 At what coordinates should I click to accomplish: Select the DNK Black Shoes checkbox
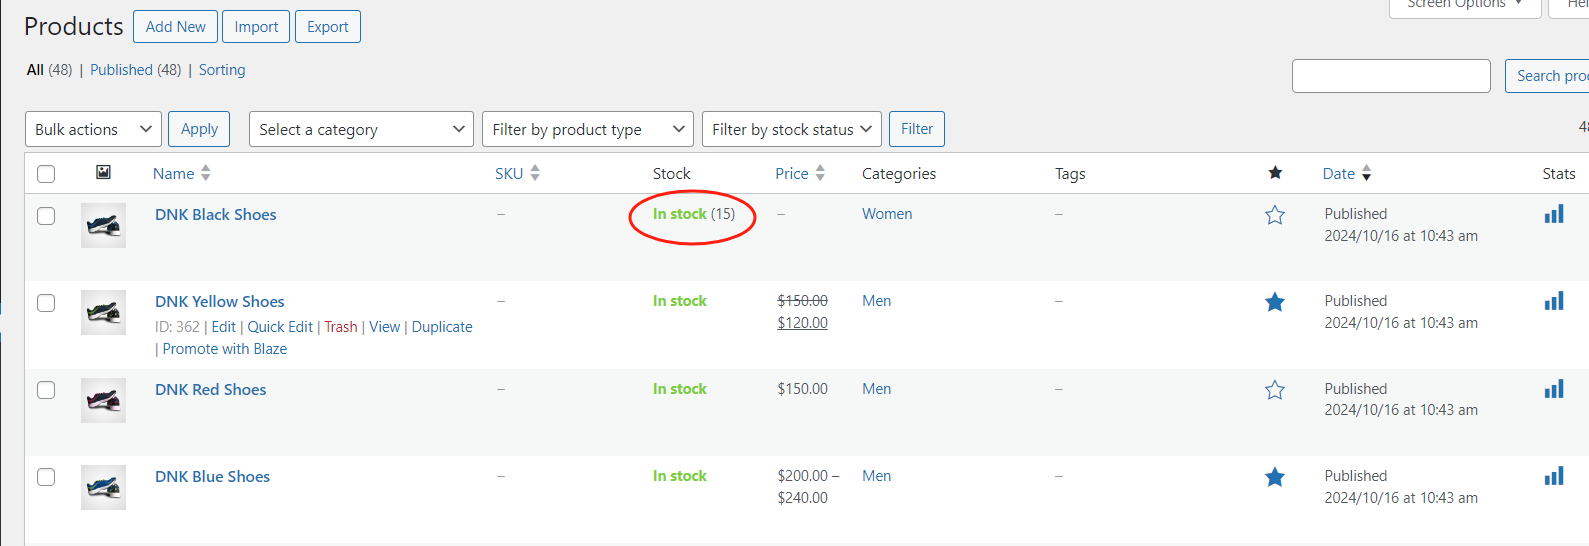46,216
